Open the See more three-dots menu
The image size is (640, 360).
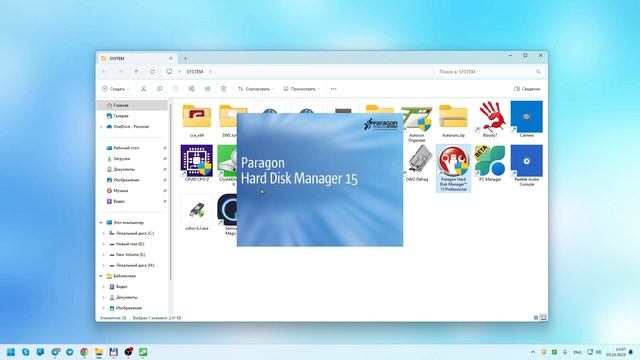pyautogui.click(x=333, y=89)
